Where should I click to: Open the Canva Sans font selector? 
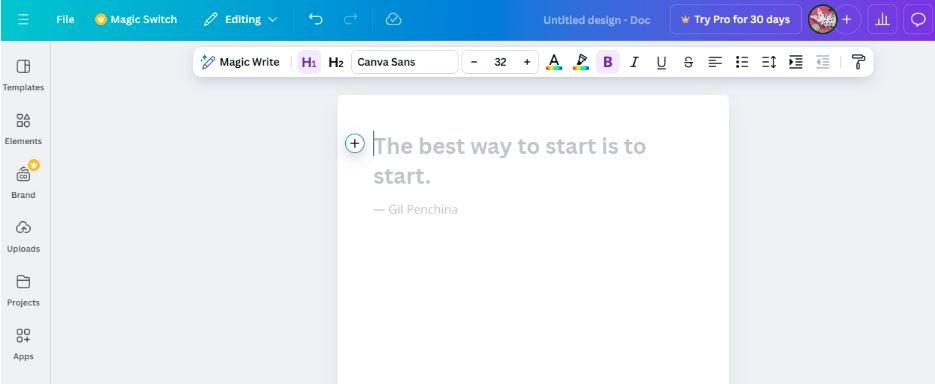click(405, 62)
